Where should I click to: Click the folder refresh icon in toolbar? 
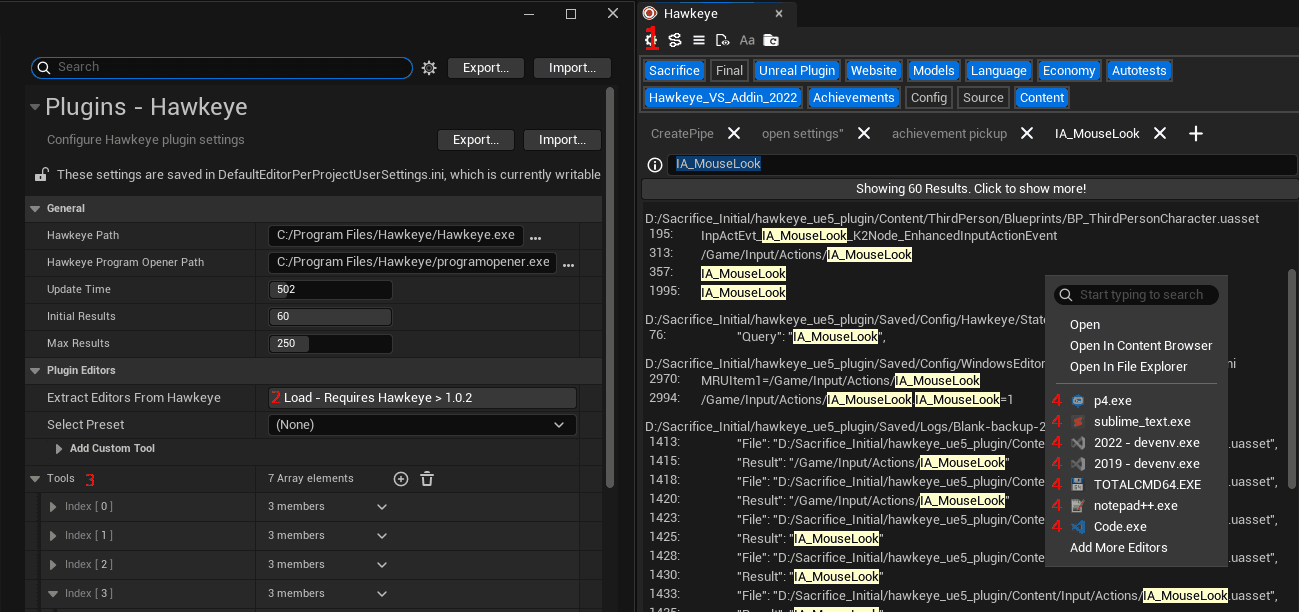pyautogui.click(x=770, y=40)
